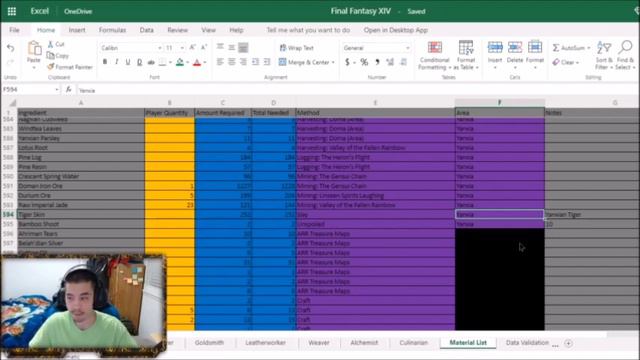This screenshot has height=360, width=640.
Task: Open the Office app launcher grid
Action: tap(12, 11)
